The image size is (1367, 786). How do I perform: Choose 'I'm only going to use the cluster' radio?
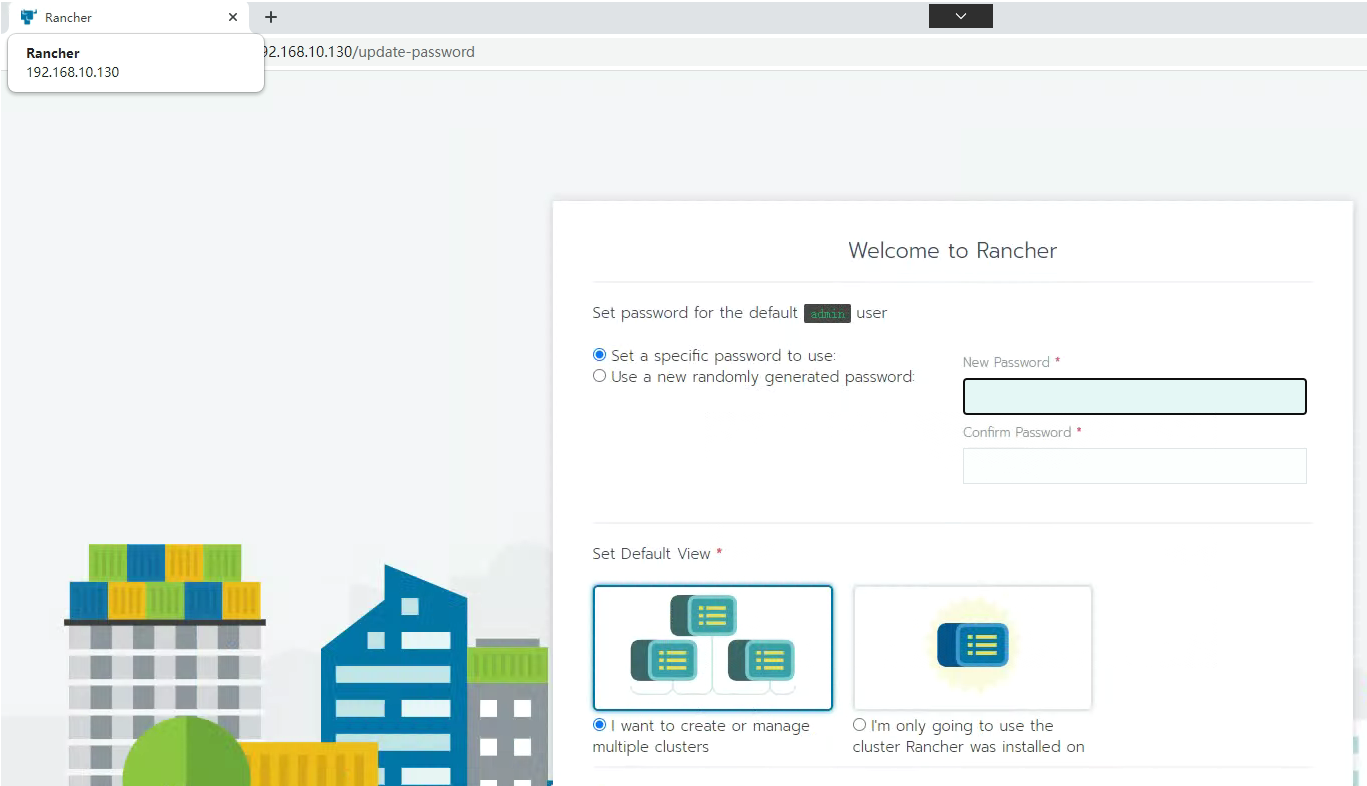[x=860, y=725]
